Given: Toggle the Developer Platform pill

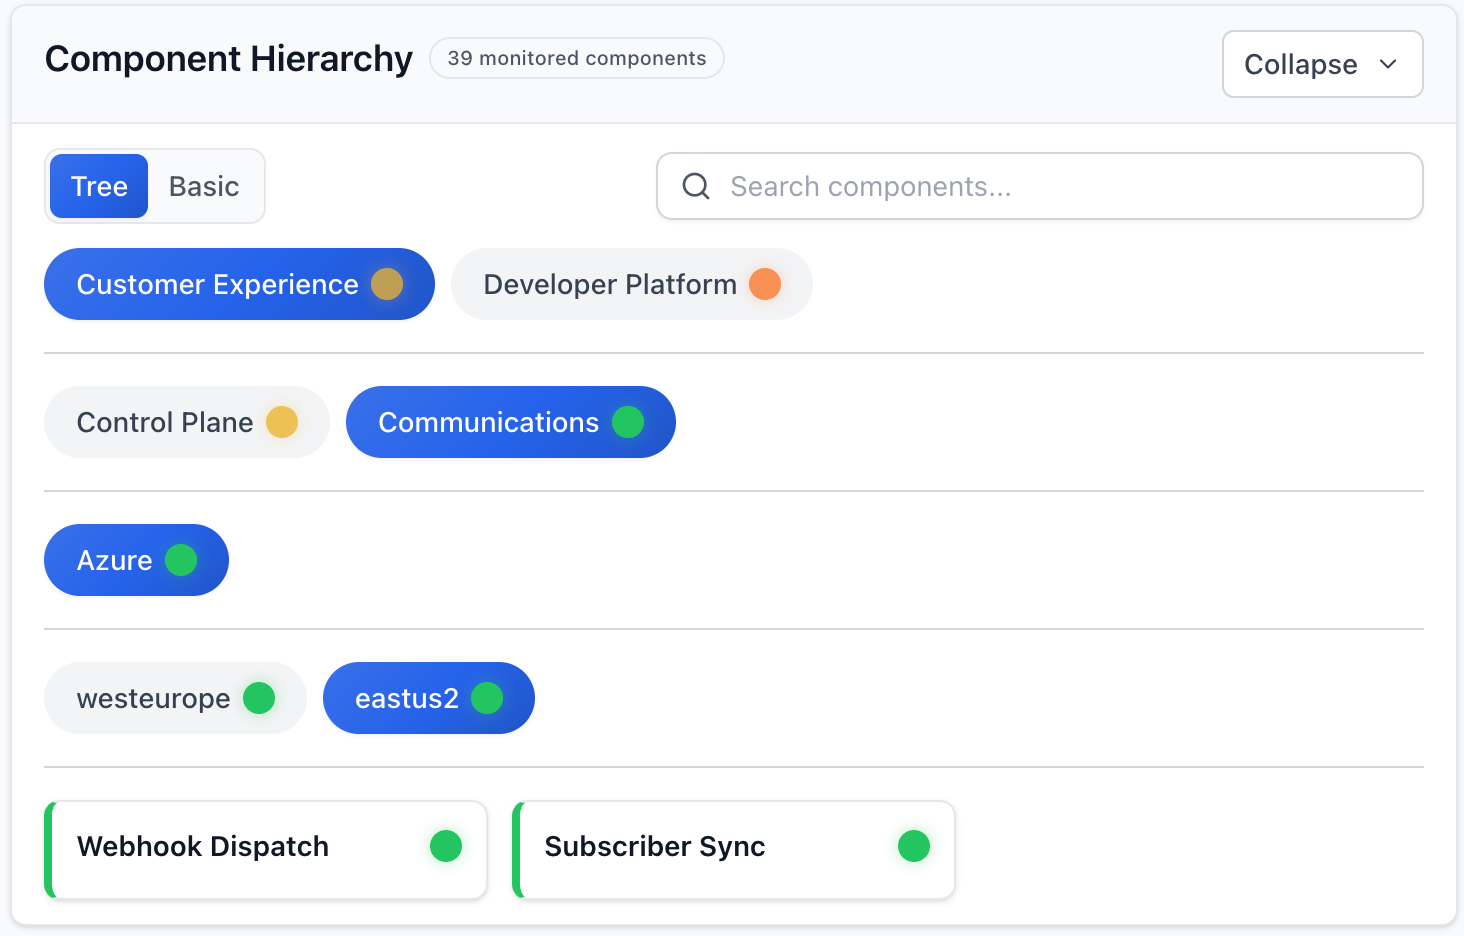Looking at the screenshot, I should pos(609,284).
